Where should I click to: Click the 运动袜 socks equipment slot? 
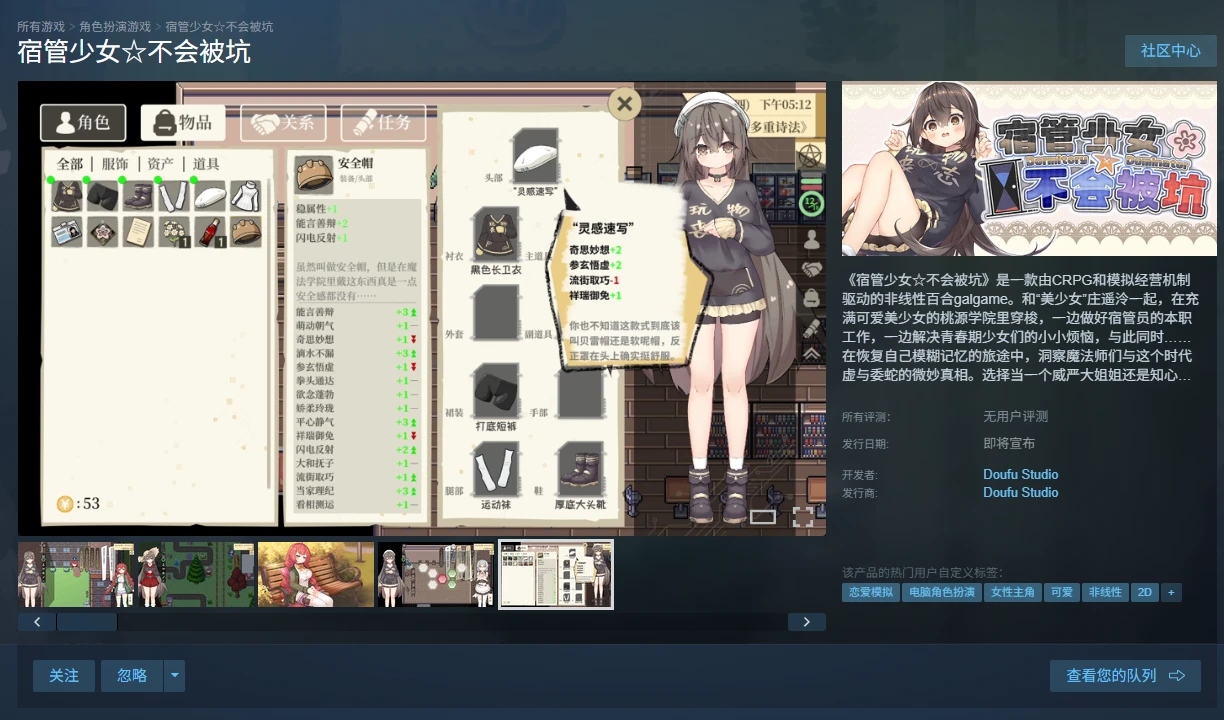496,469
